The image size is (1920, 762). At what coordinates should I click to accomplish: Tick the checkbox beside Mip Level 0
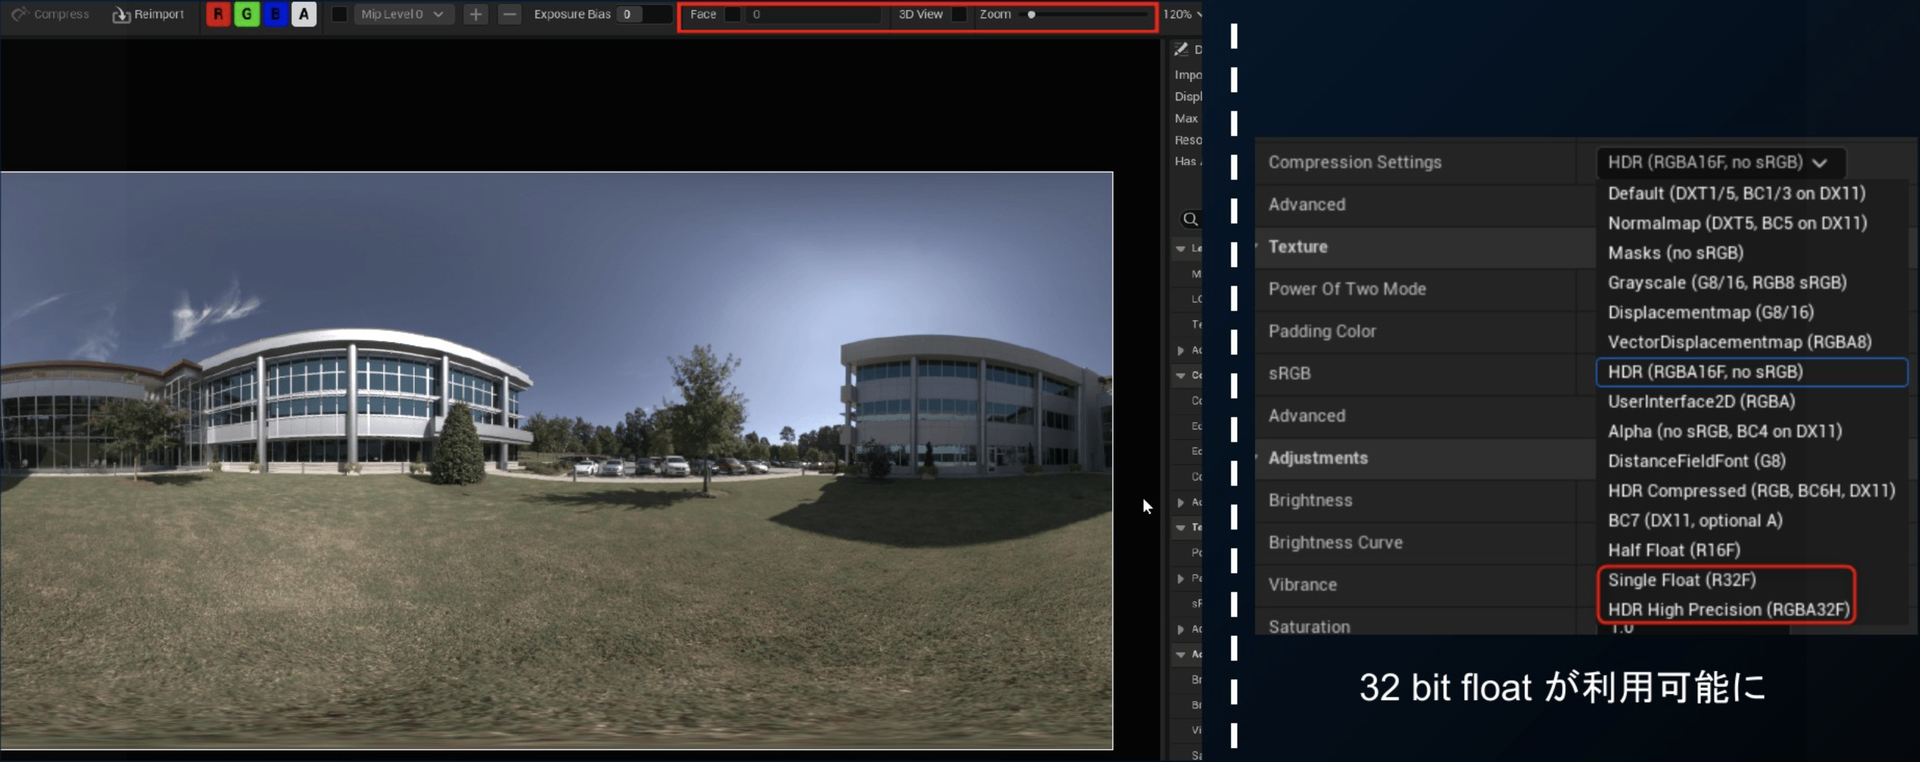[340, 14]
